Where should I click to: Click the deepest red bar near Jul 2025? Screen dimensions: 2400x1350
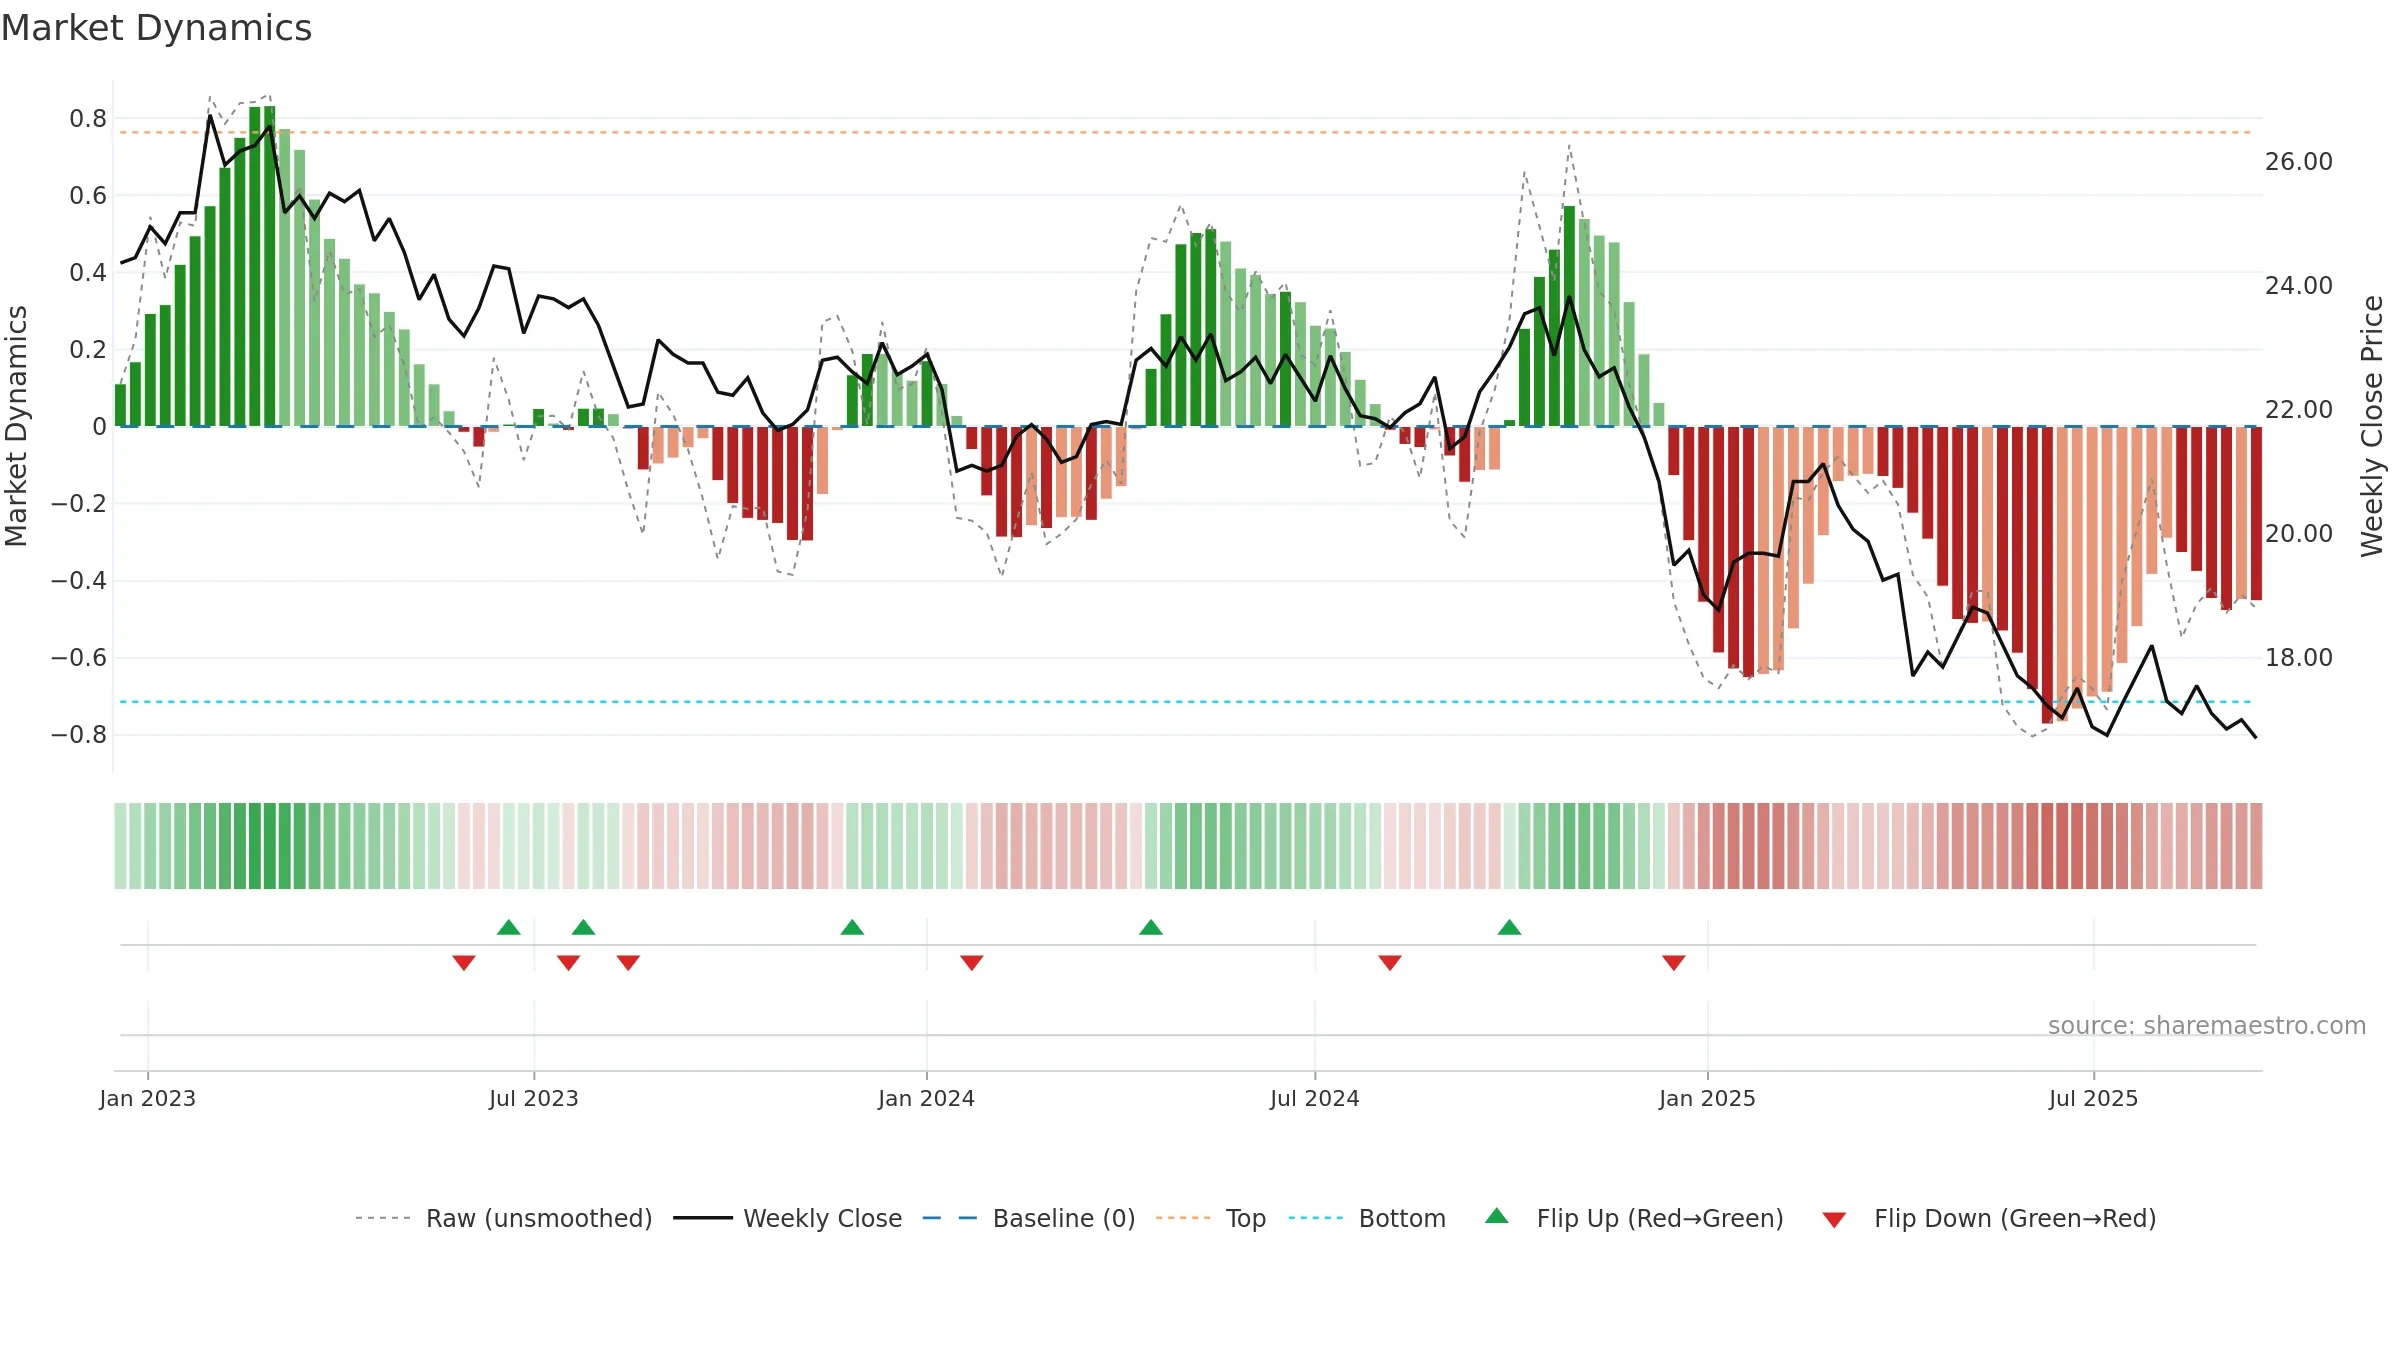click(x=2047, y=575)
